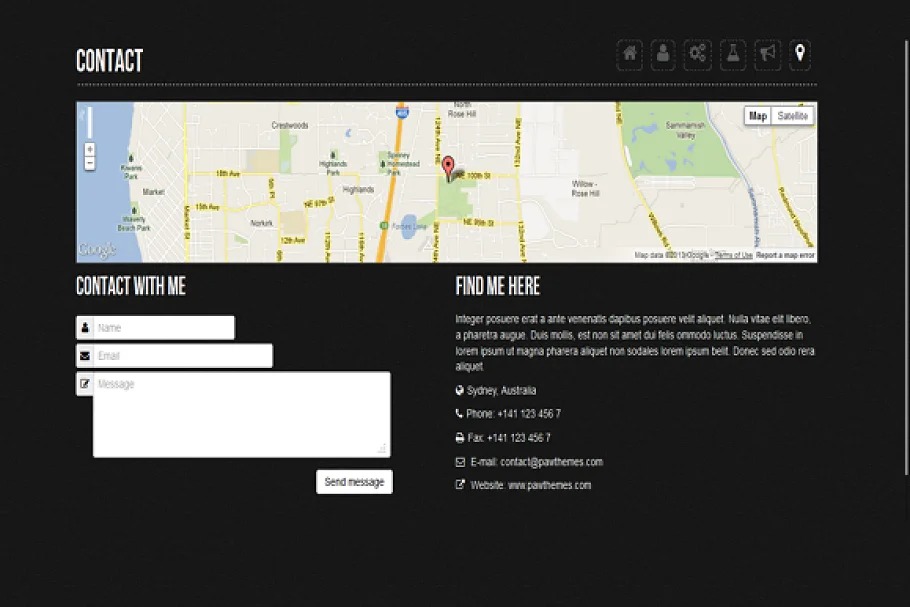Click Report a map error link
910x607 pixels.
(785, 256)
